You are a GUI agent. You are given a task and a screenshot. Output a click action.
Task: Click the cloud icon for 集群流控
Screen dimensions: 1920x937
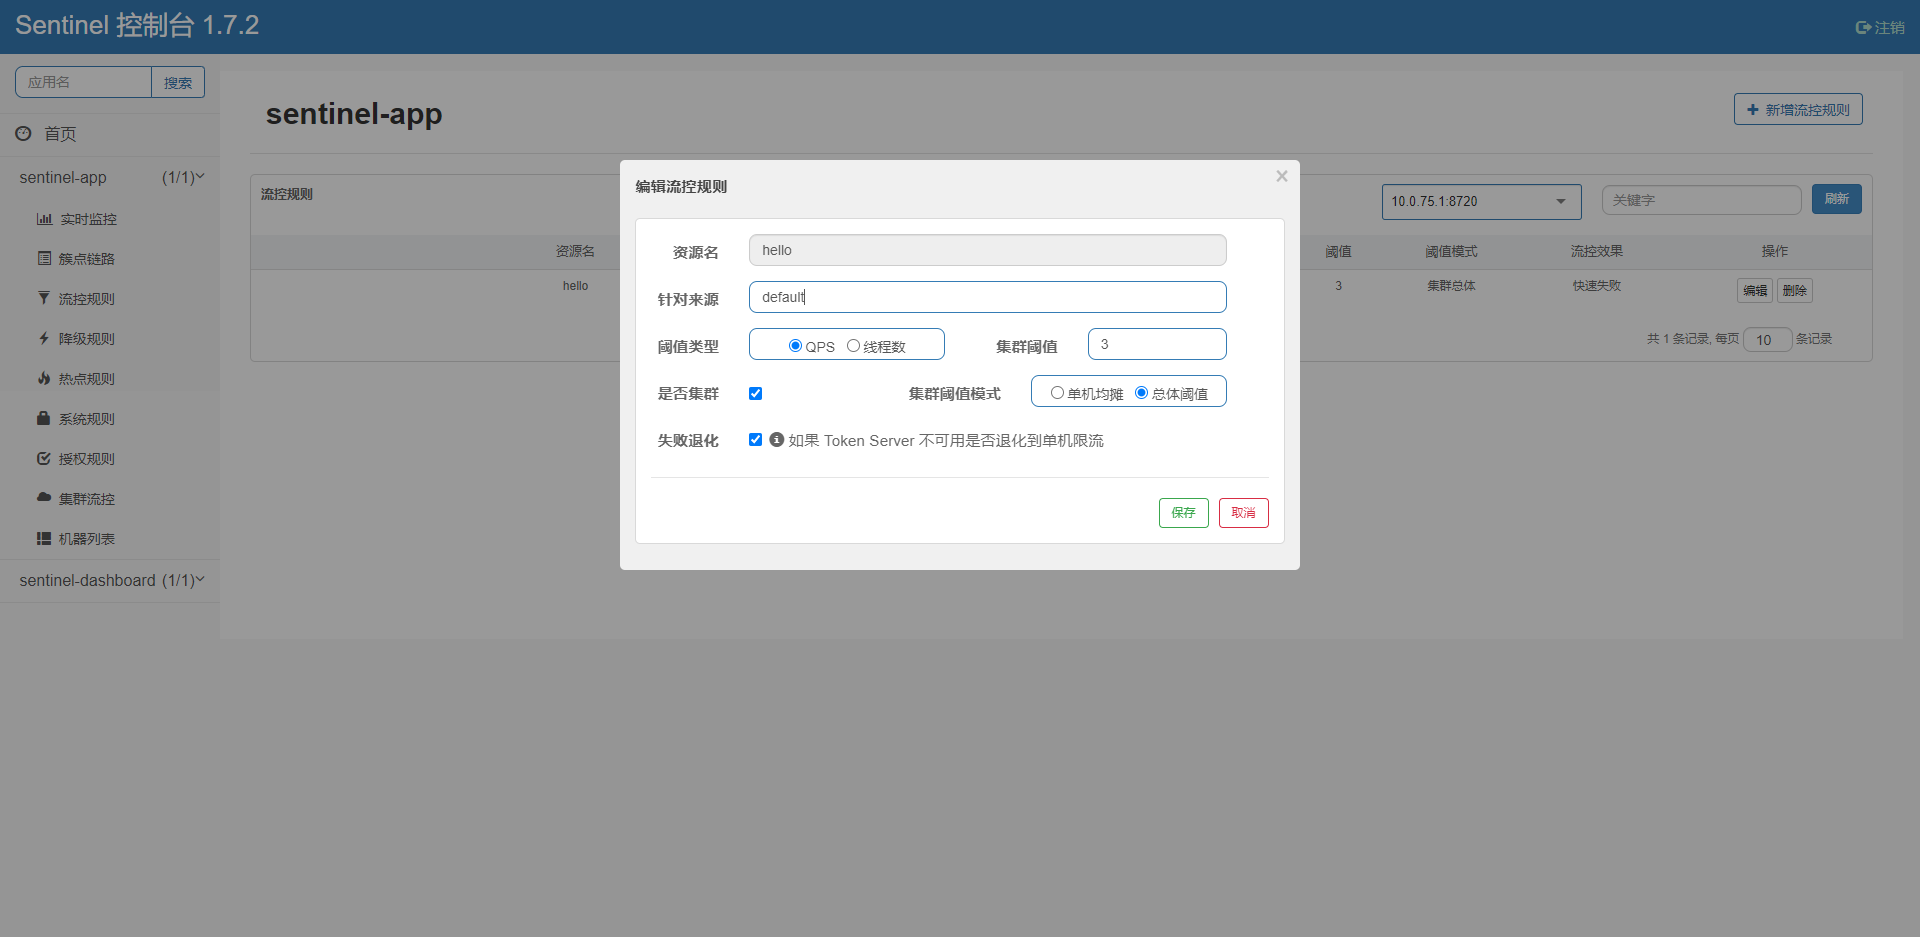coord(44,497)
